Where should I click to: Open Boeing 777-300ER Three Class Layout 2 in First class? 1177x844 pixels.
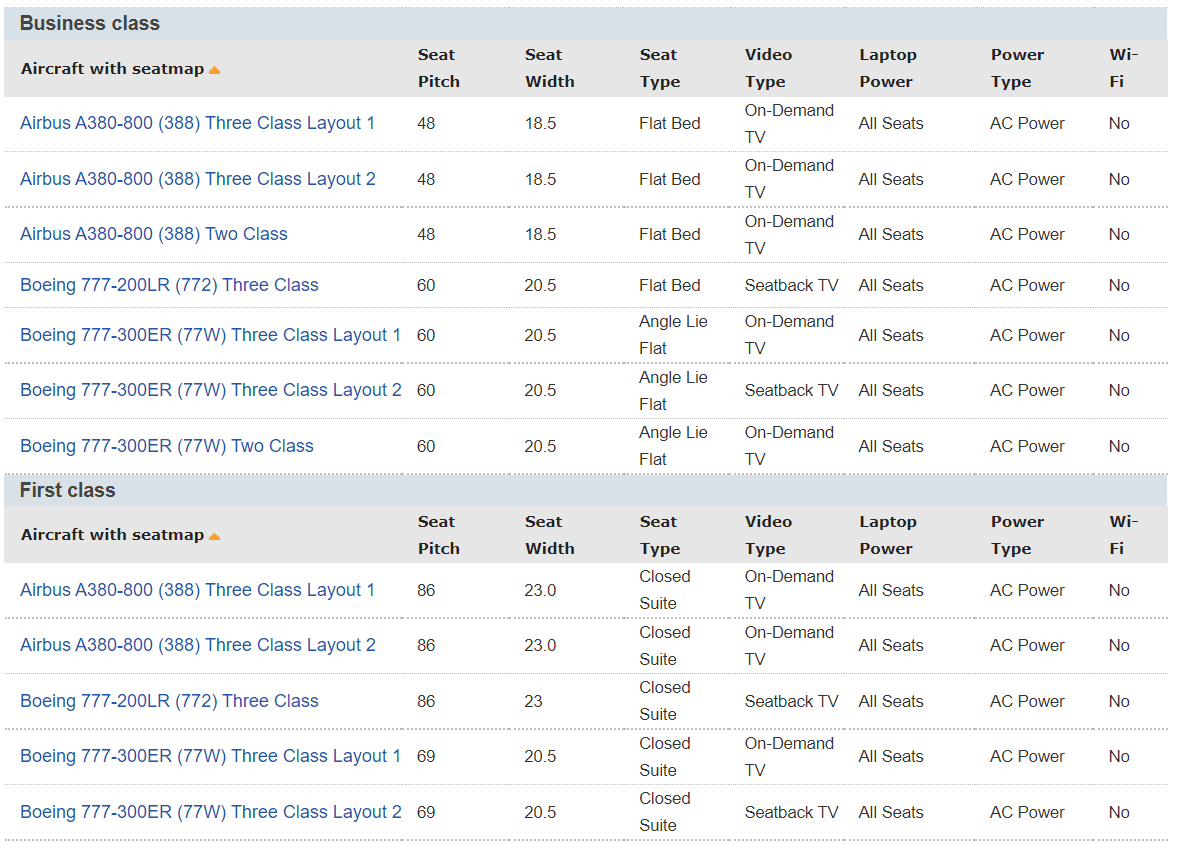(x=210, y=812)
